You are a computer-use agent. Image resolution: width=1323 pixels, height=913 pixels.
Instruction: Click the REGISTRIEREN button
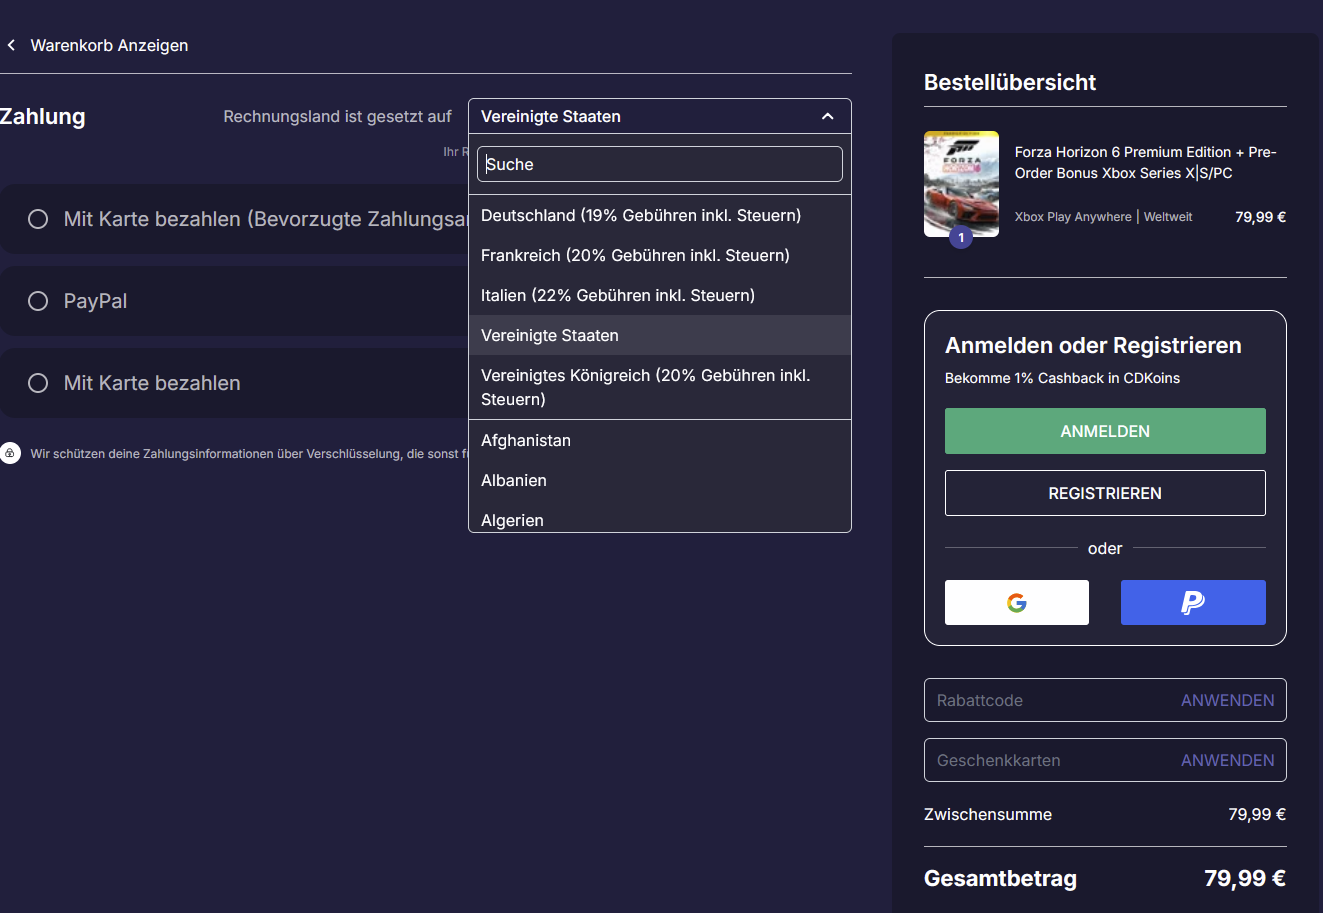pyautogui.click(x=1105, y=493)
